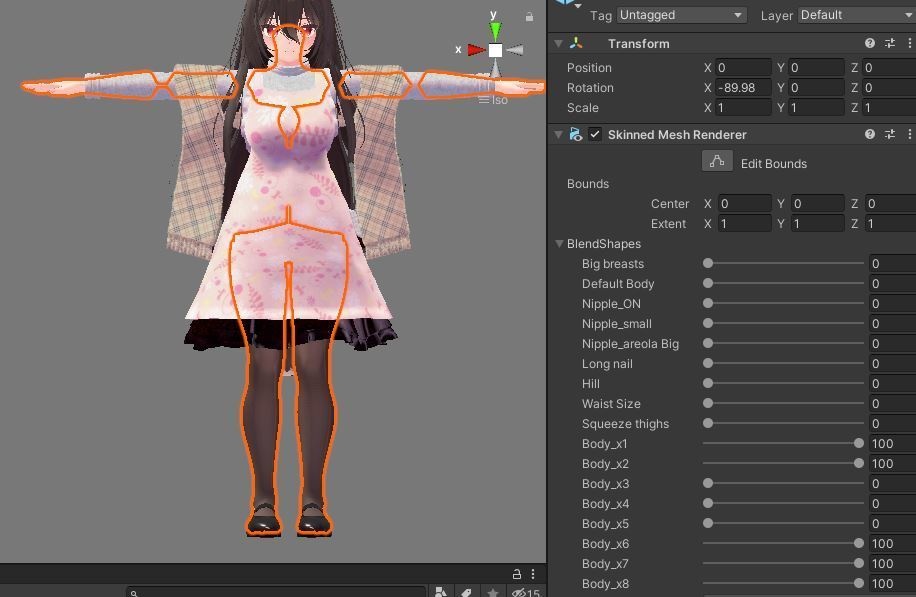916x597 pixels.
Task: Enable the Skinned Mesh Renderer component
Action: click(593, 134)
